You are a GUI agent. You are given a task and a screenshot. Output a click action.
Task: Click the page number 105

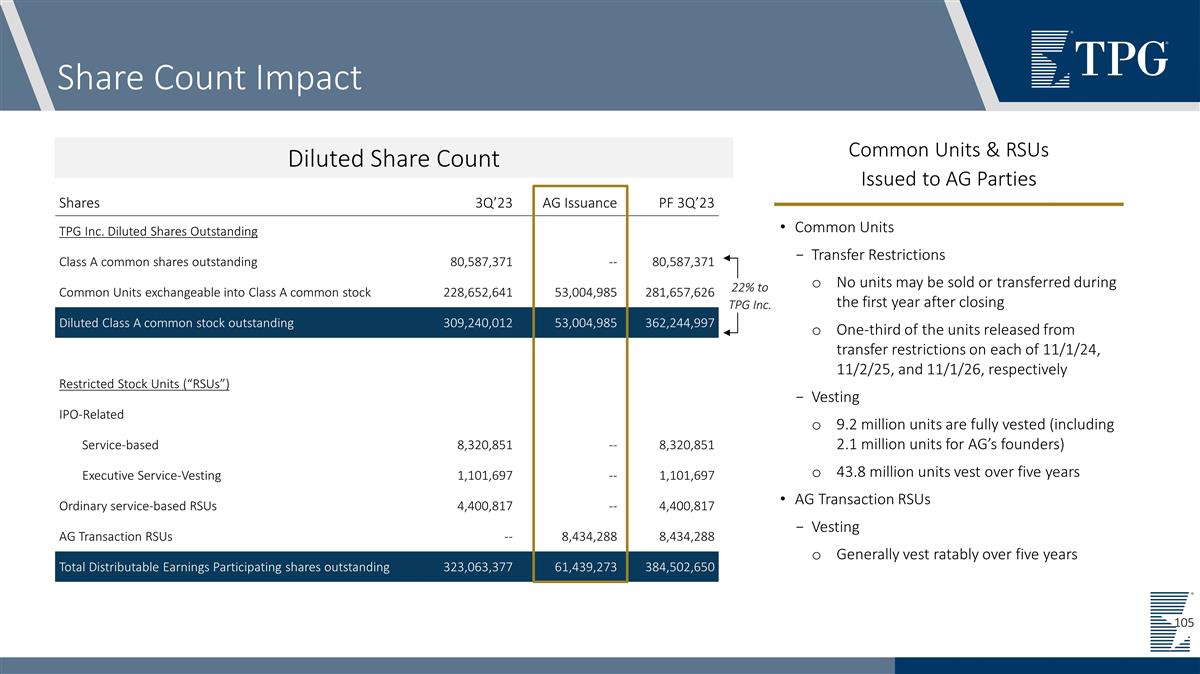pyautogui.click(x=1184, y=623)
